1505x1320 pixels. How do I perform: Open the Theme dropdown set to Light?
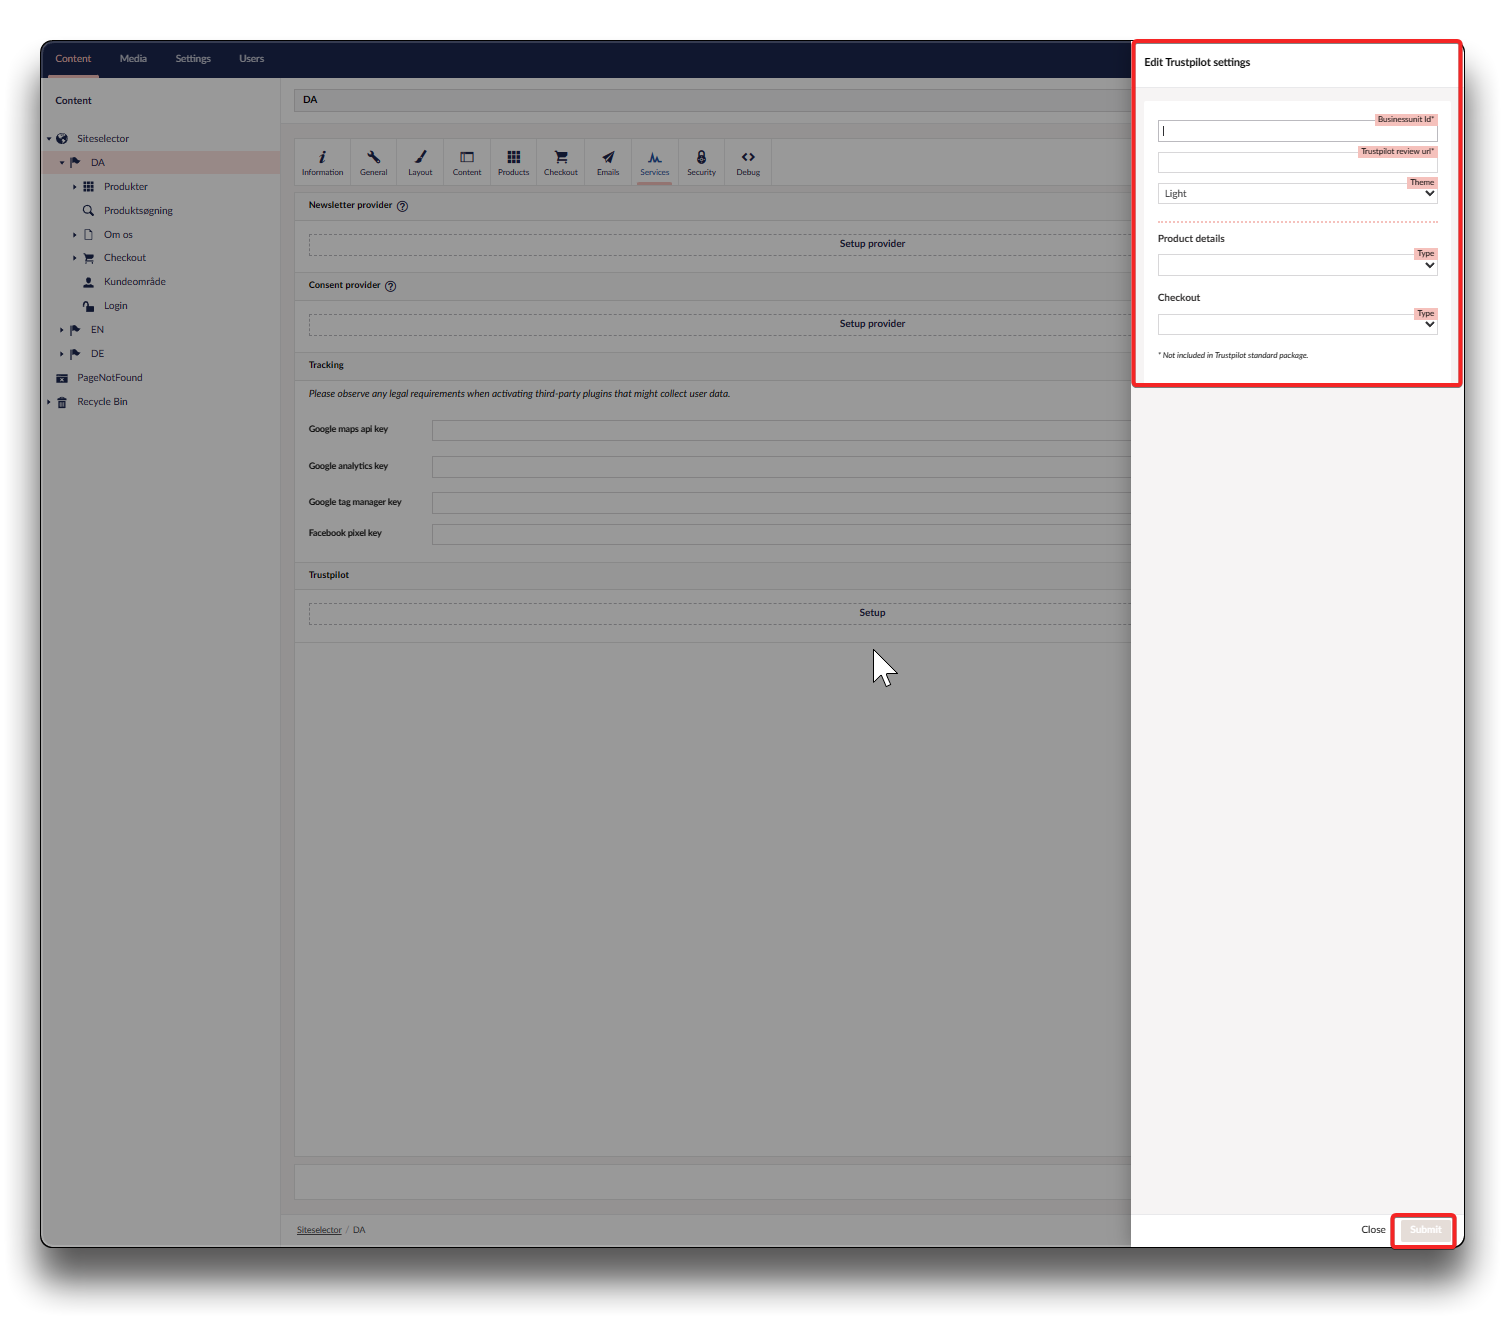tap(1297, 194)
